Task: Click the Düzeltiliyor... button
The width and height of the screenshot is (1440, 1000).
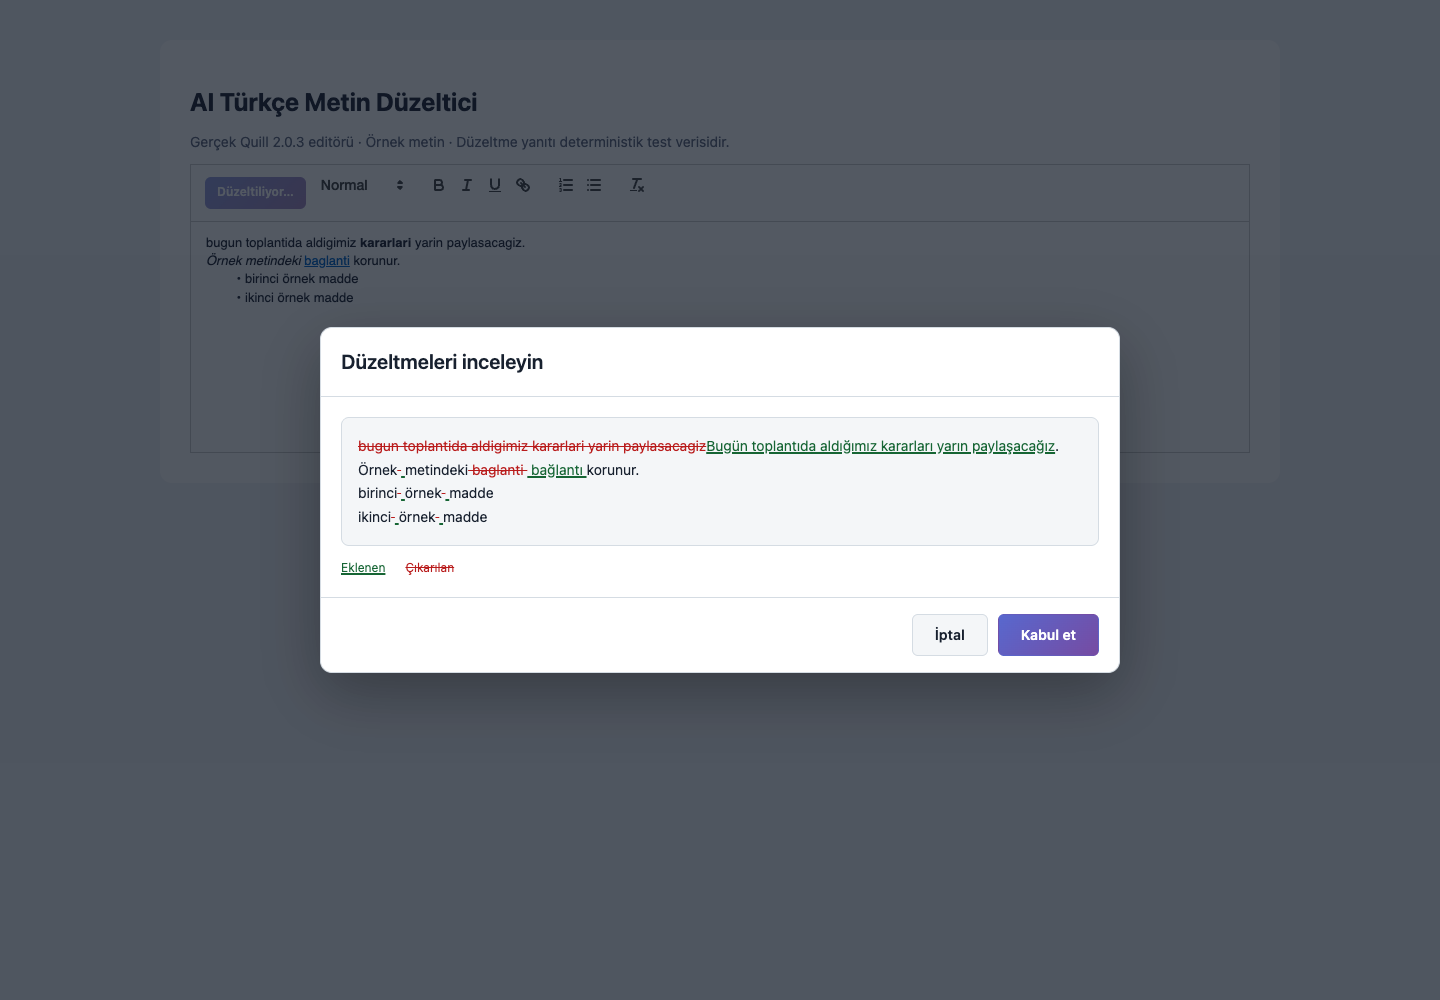Action: coord(255,192)
